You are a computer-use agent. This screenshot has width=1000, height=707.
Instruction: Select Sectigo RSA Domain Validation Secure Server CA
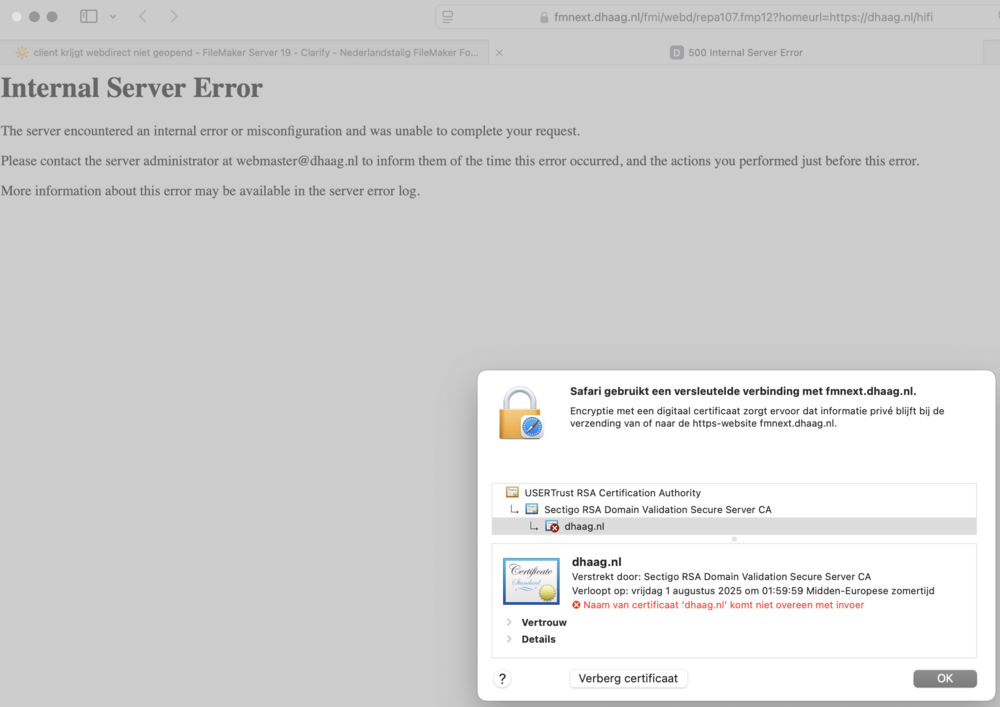point(657,509)
